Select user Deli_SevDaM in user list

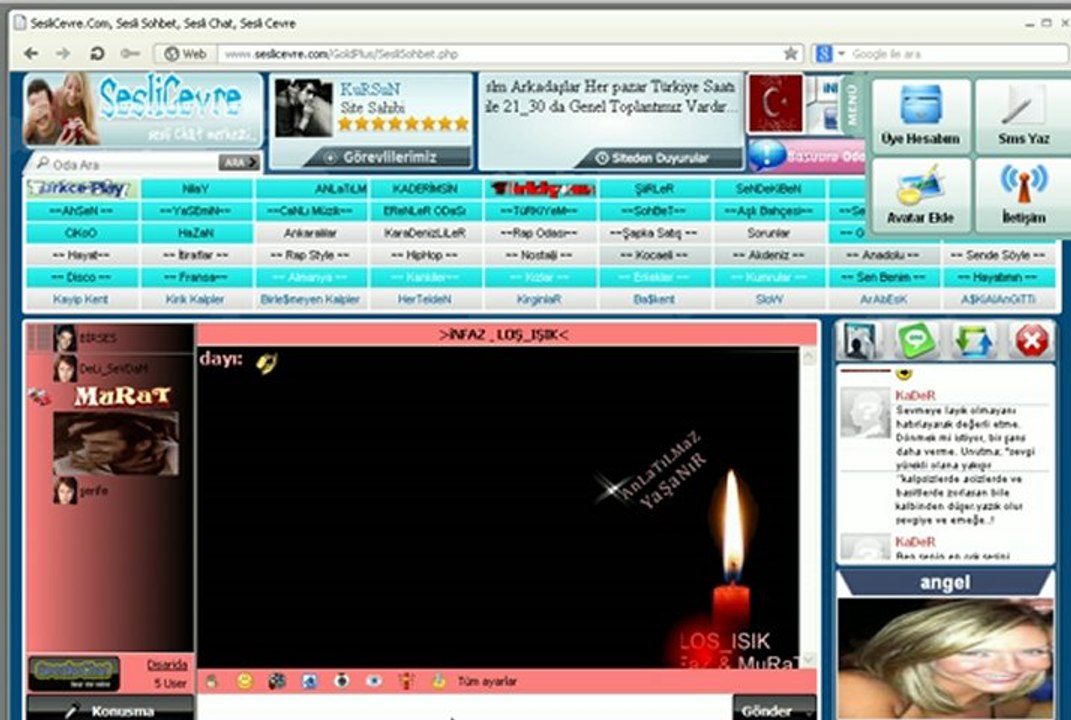click(x=113, y=369)
